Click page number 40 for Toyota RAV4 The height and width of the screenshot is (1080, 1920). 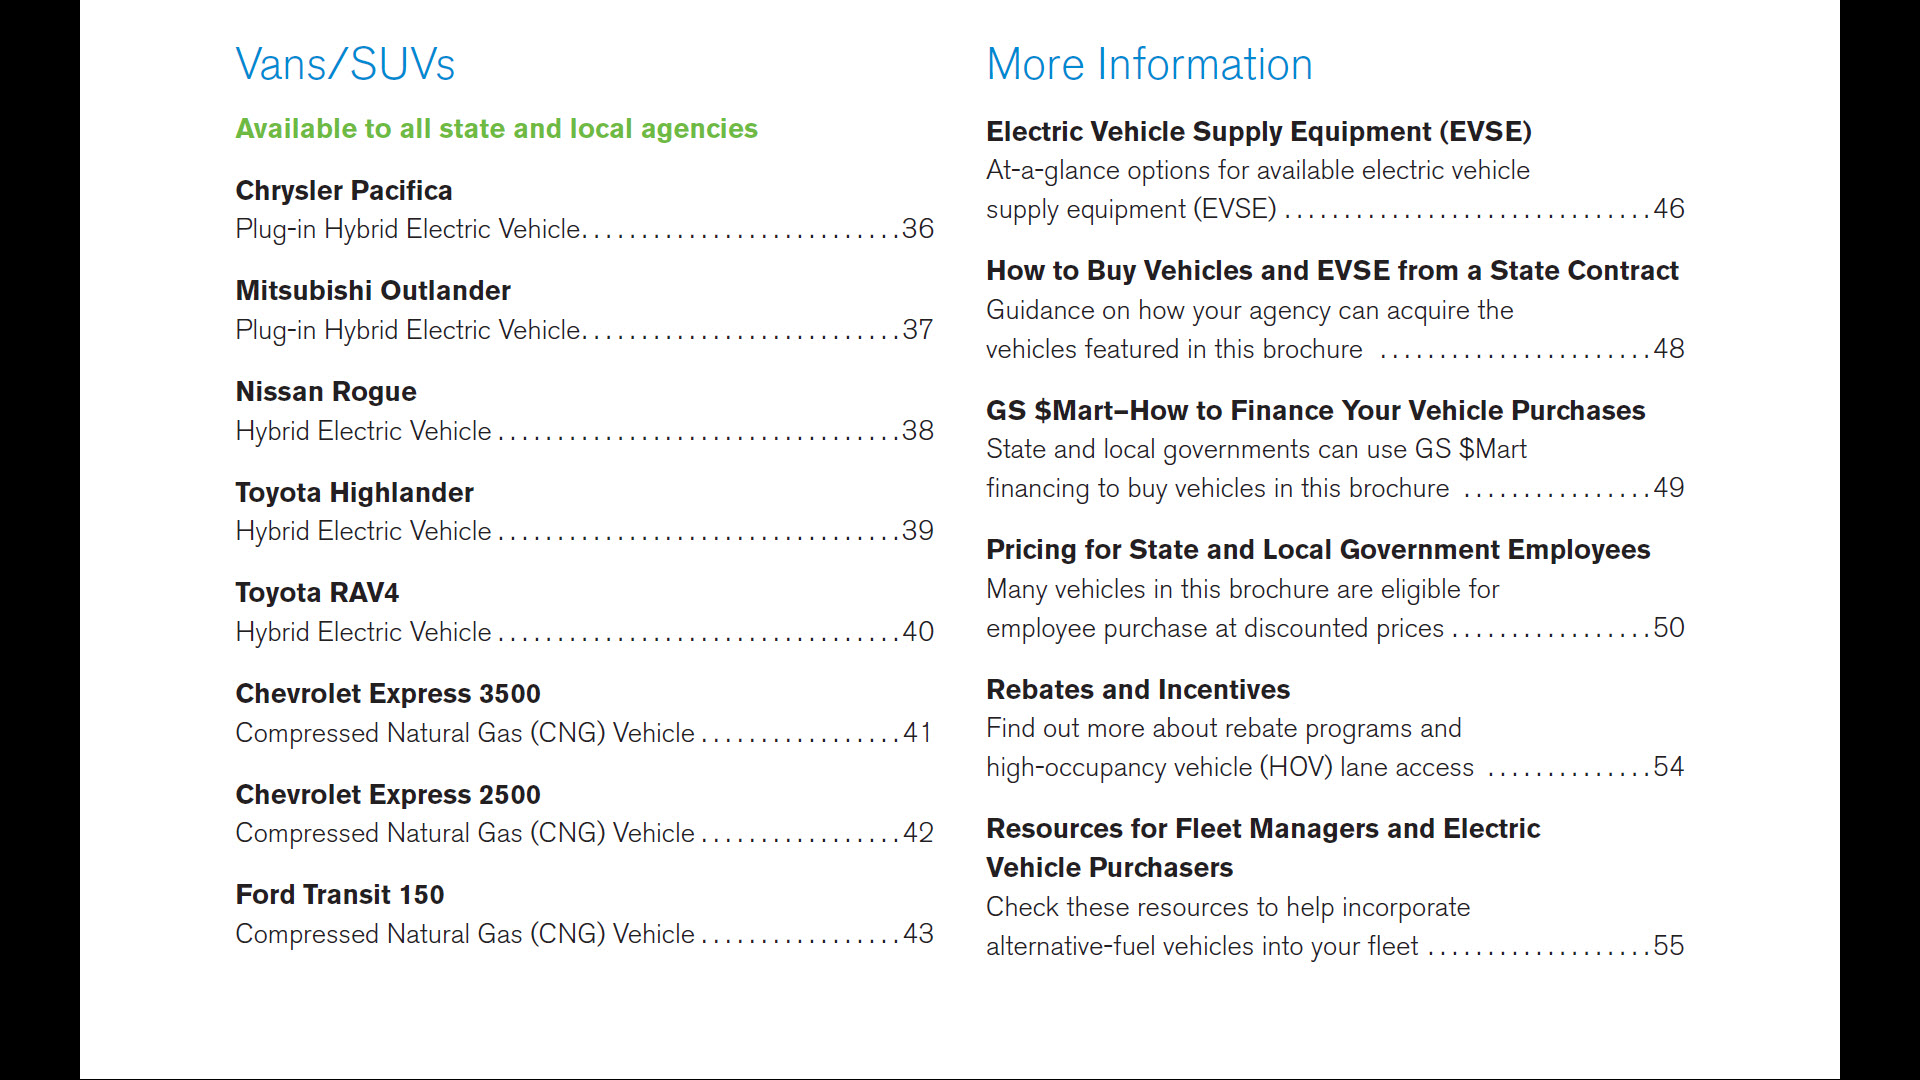click(x=918, y=632)
